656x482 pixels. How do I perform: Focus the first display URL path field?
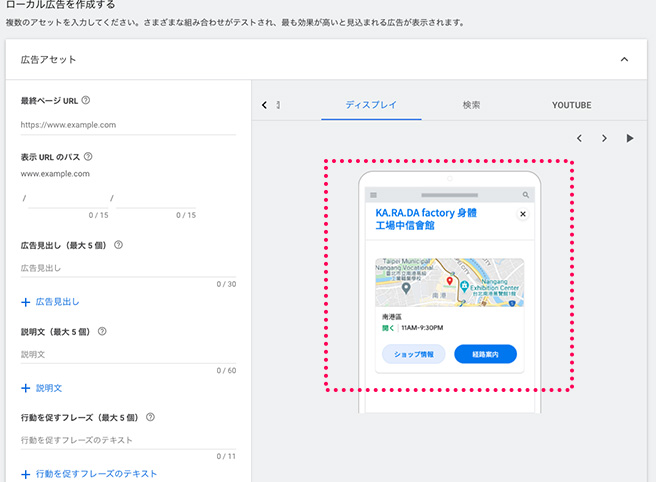[68, 199]
